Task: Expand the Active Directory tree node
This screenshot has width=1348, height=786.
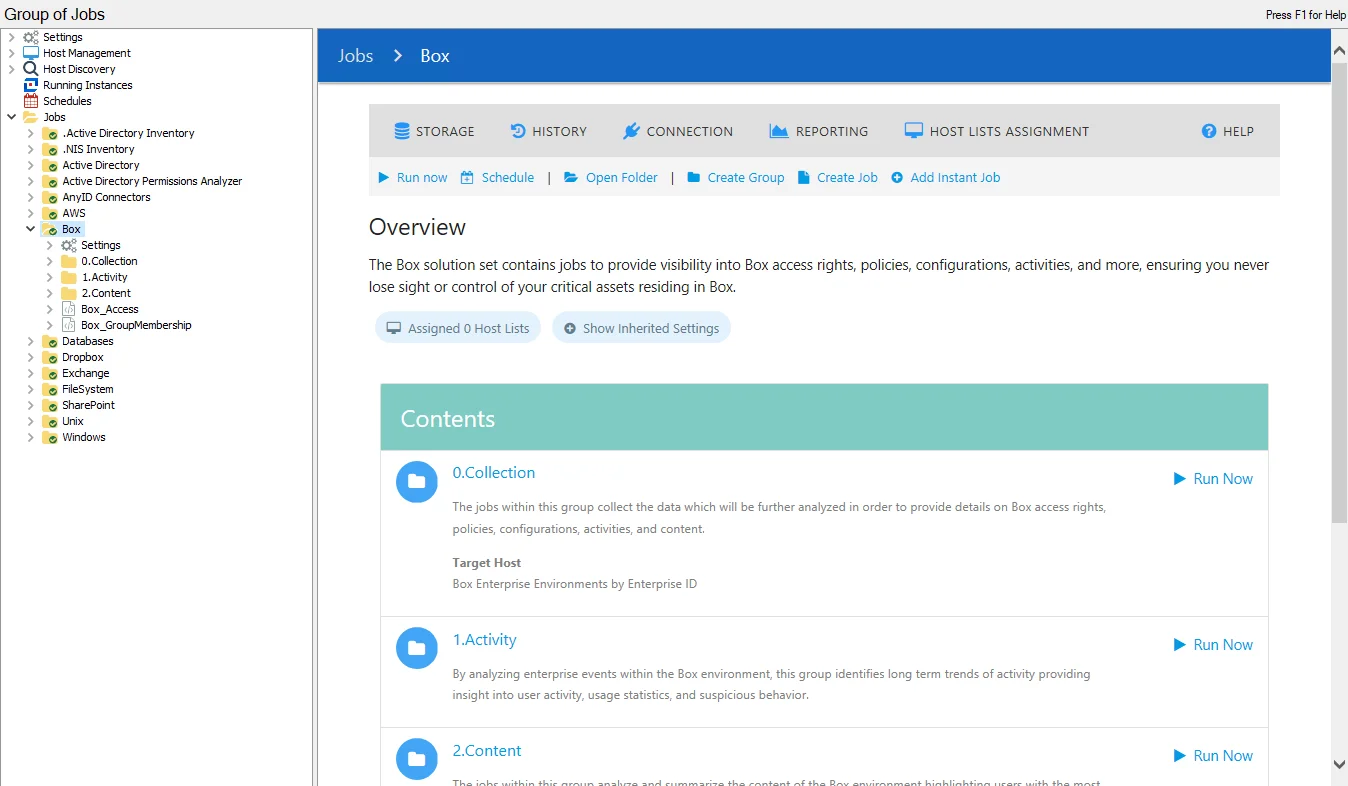Action: click(x=31, y=165)
